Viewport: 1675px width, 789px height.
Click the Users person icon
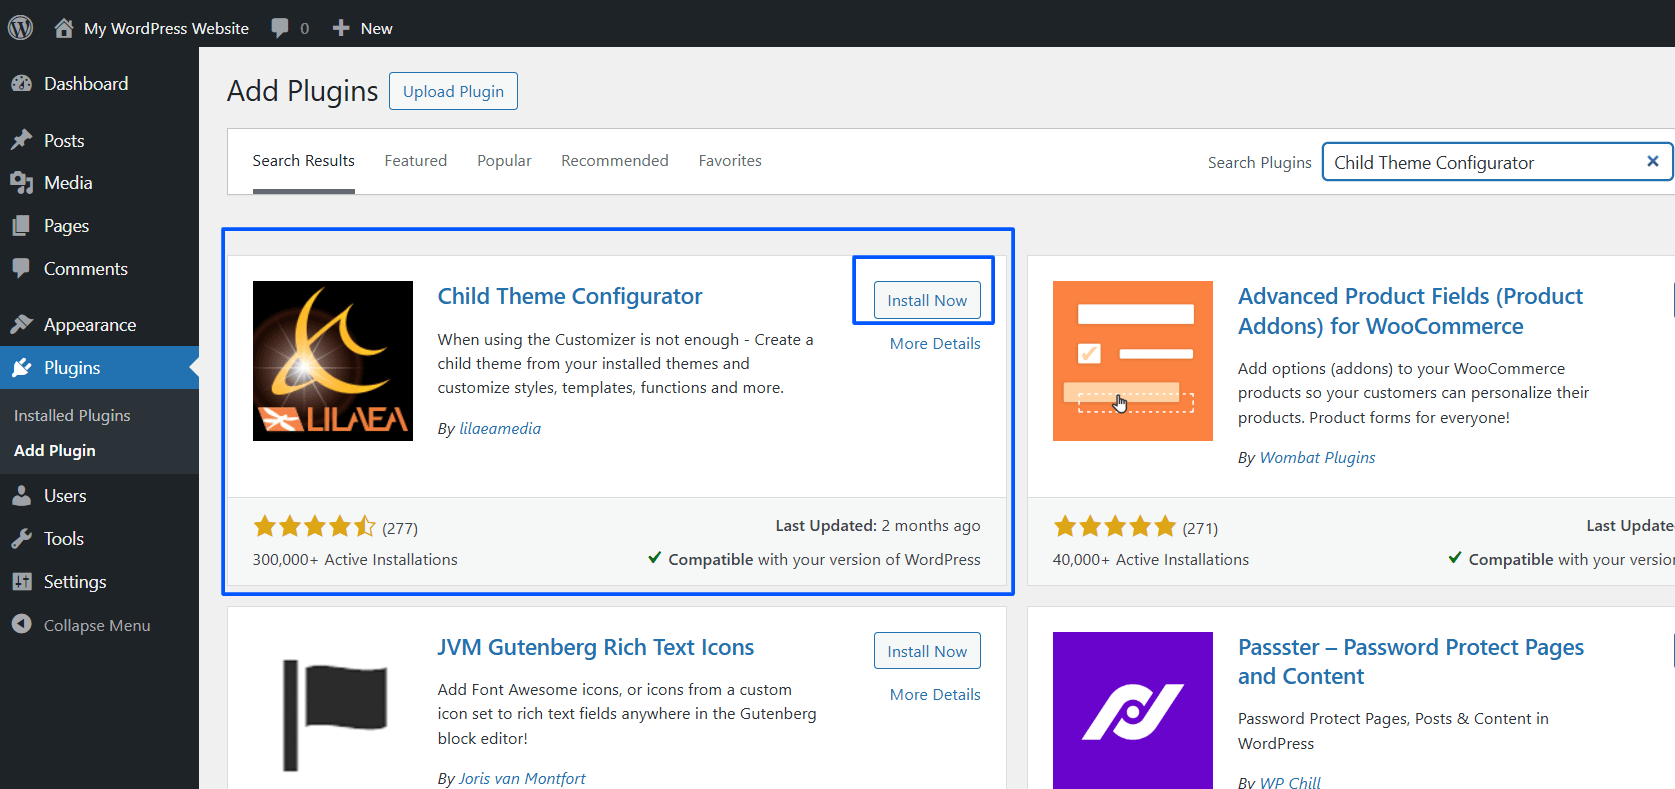[22, 496]
